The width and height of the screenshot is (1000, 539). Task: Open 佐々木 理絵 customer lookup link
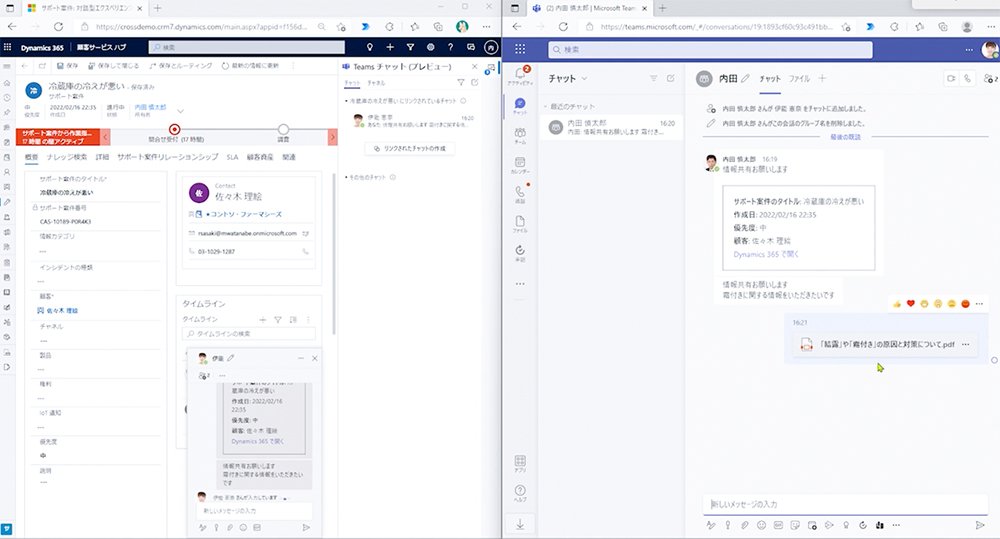(62, 311)
